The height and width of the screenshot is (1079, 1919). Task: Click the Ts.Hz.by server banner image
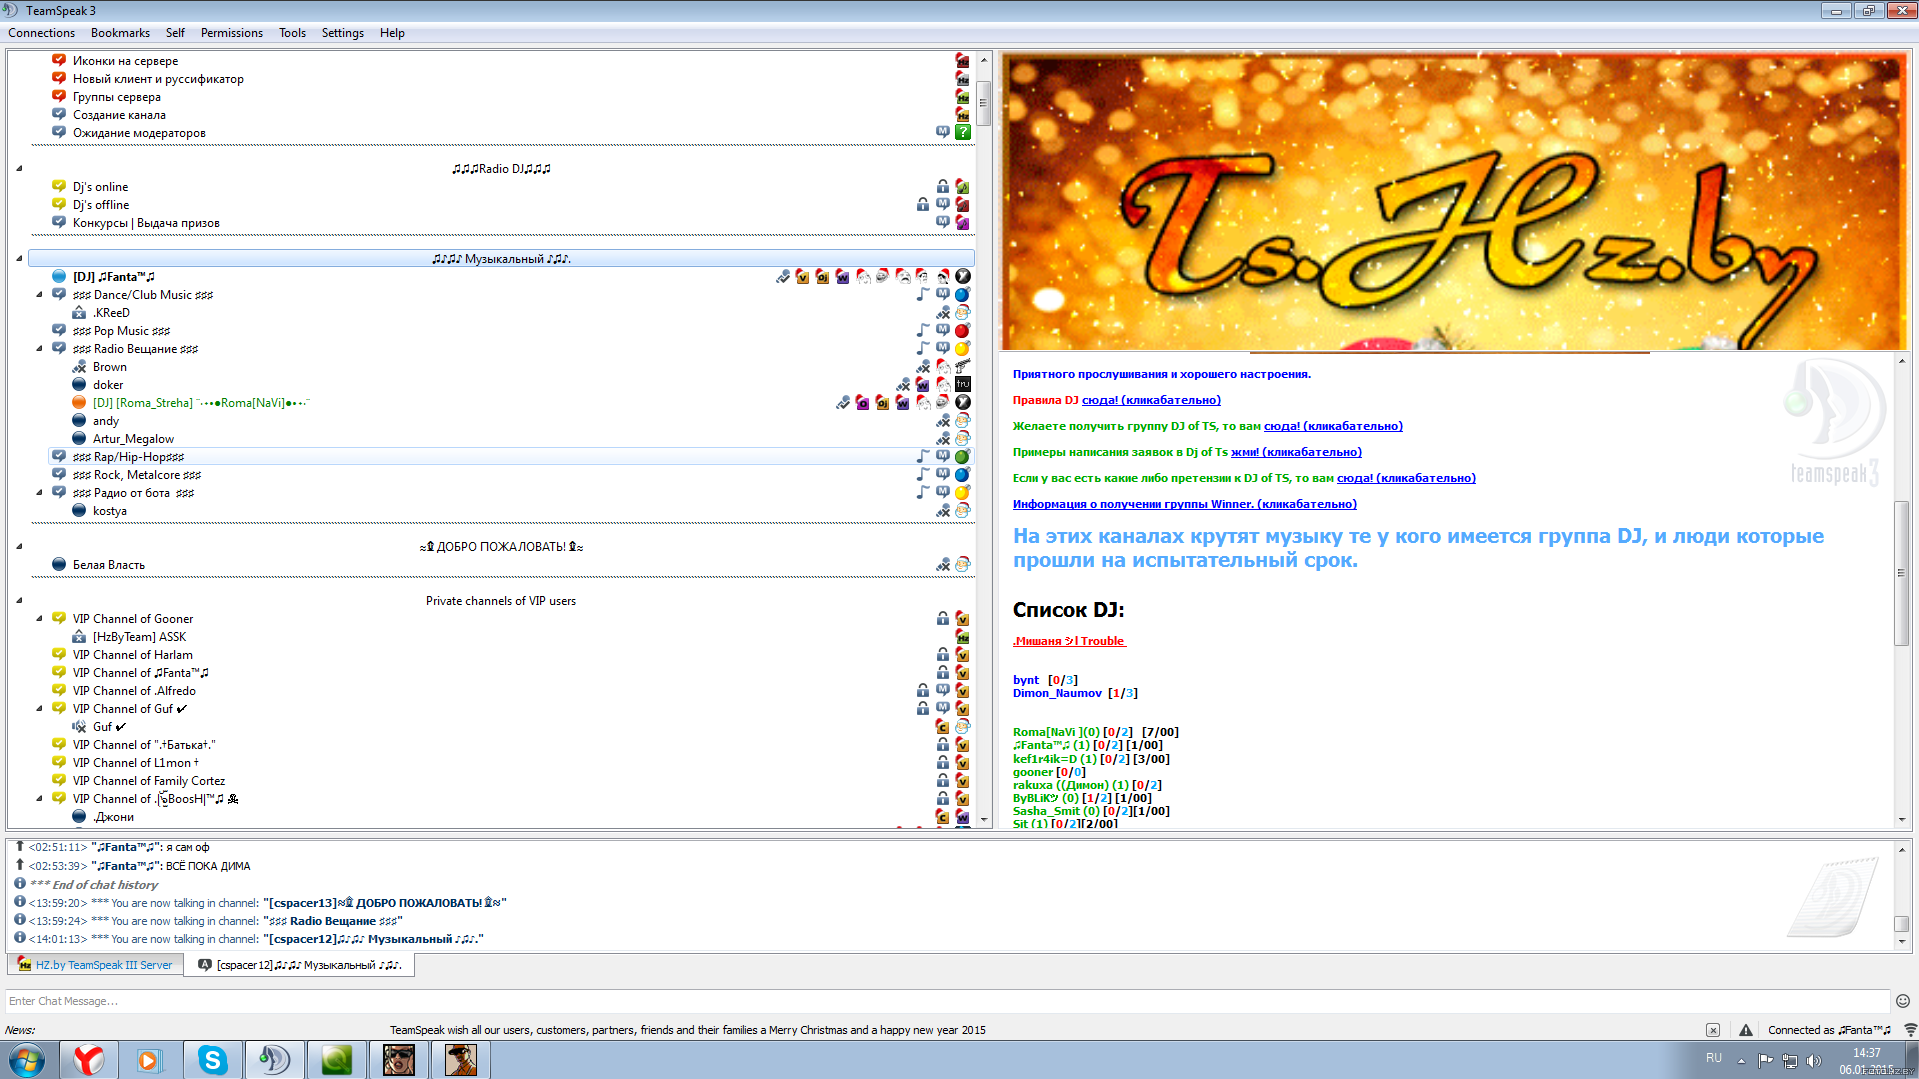[1453, 201]
